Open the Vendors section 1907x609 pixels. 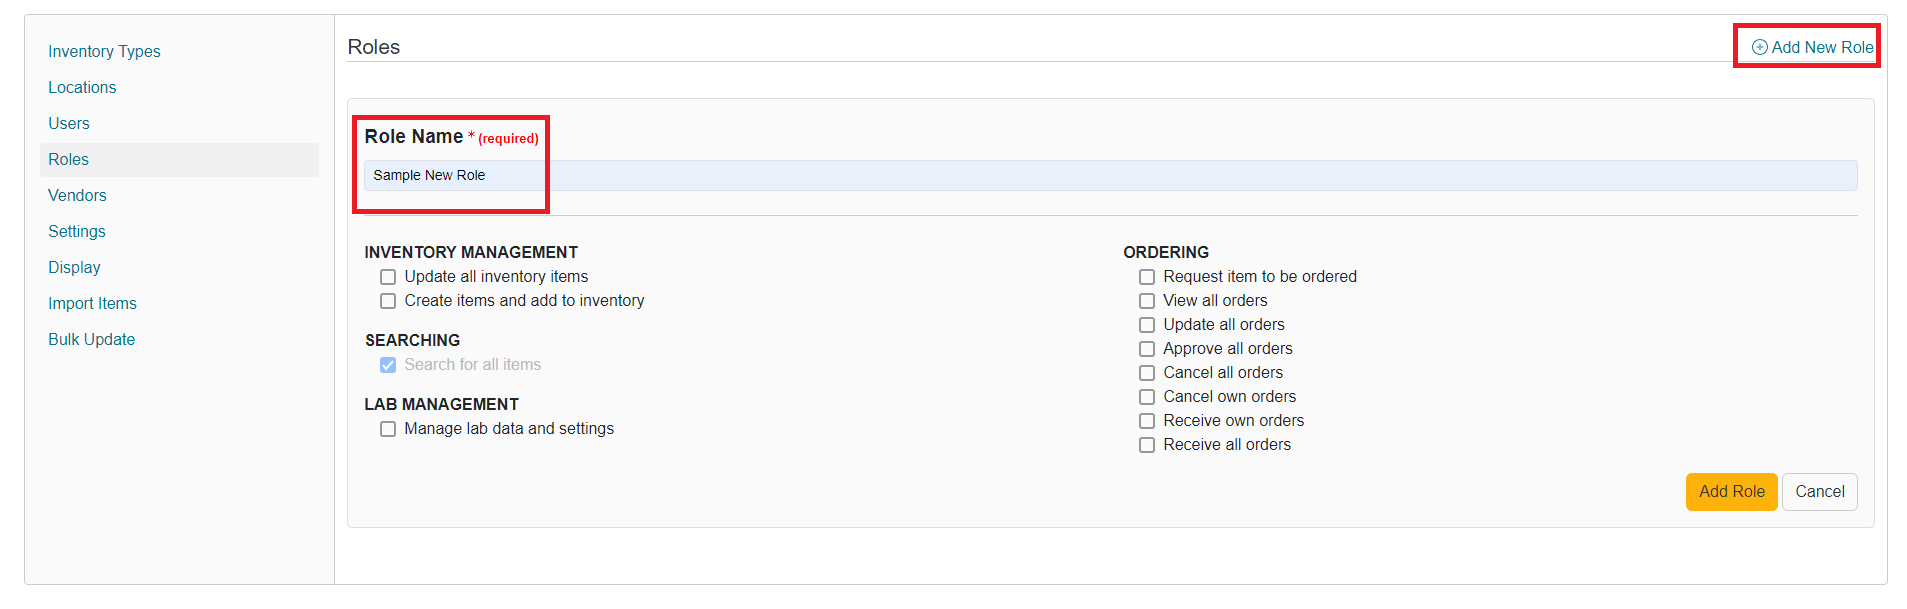click(77, 195)
